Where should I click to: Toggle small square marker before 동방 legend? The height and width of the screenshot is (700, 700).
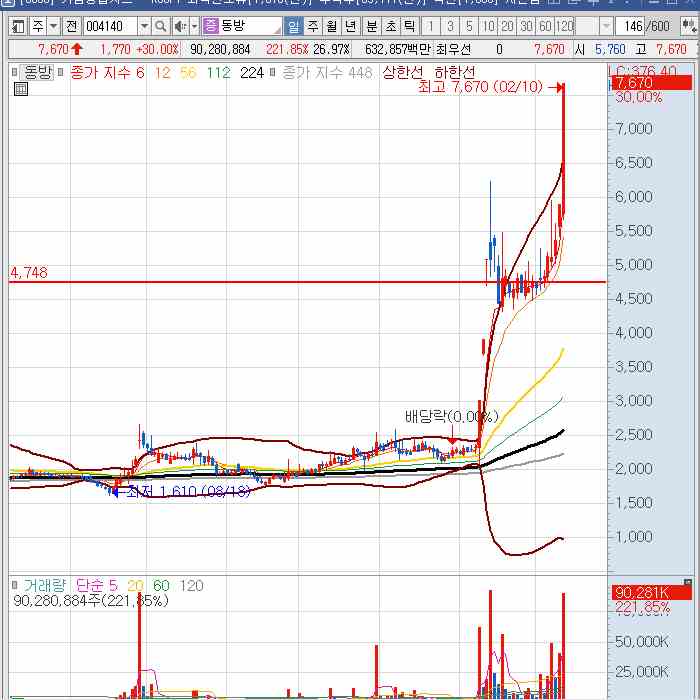tap(15, 72)
